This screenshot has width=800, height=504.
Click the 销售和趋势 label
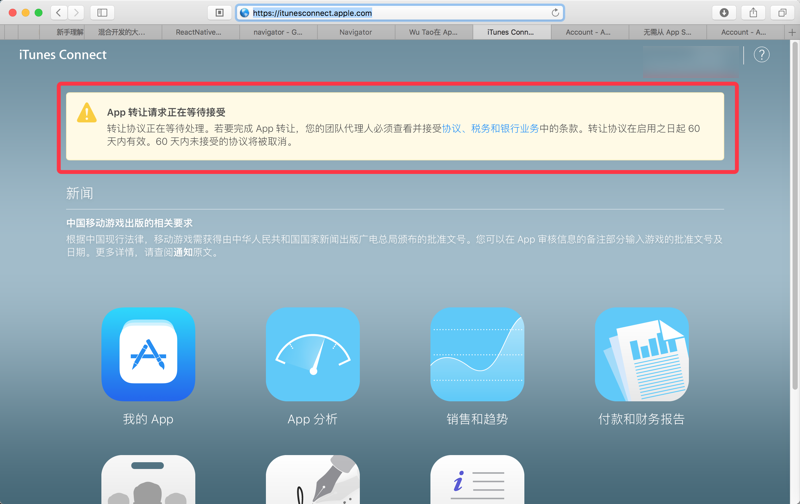(477, 419)
